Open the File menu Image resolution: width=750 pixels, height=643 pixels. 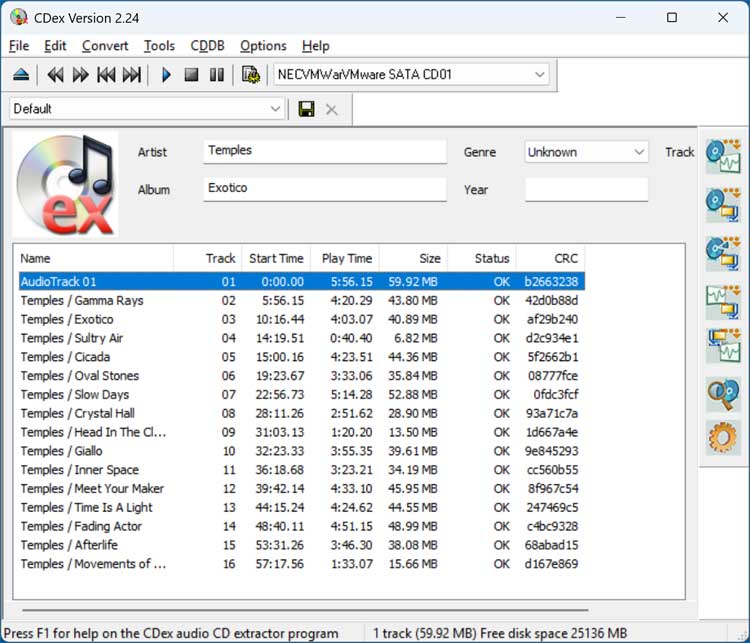[x=19, y=46]
